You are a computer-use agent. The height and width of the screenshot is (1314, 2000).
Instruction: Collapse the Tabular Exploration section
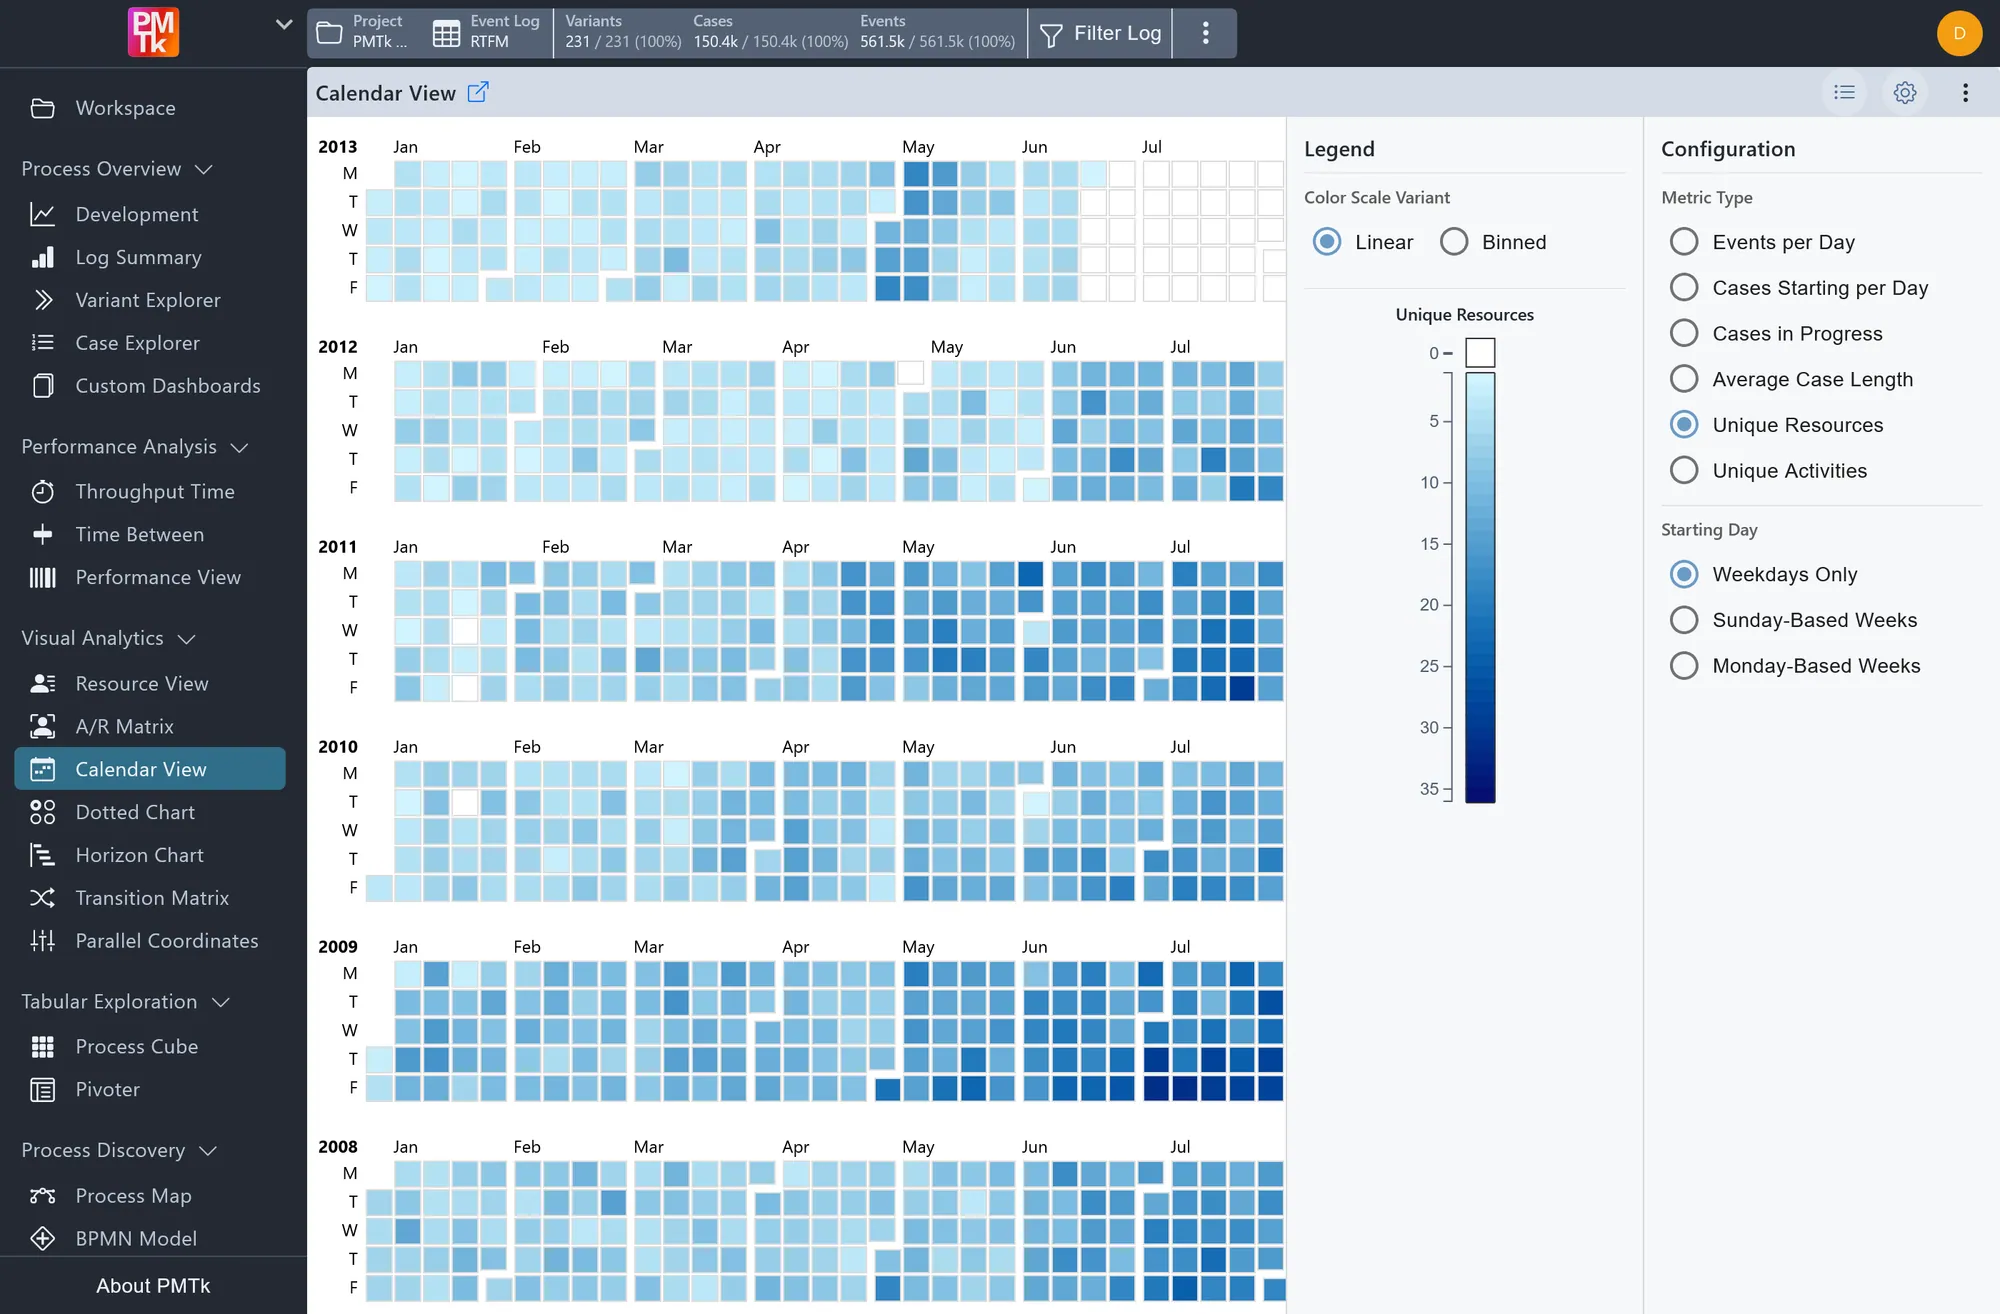(x=125, y=1002)
